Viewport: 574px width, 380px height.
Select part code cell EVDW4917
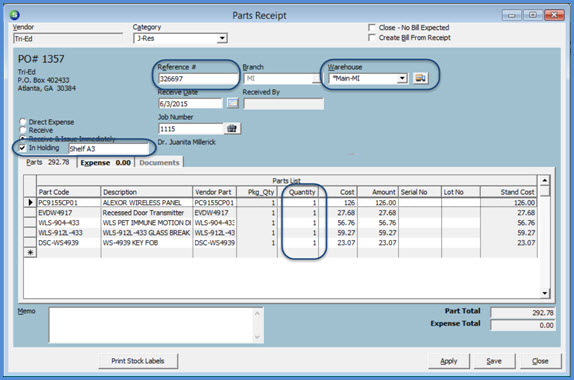pos(68,213)
